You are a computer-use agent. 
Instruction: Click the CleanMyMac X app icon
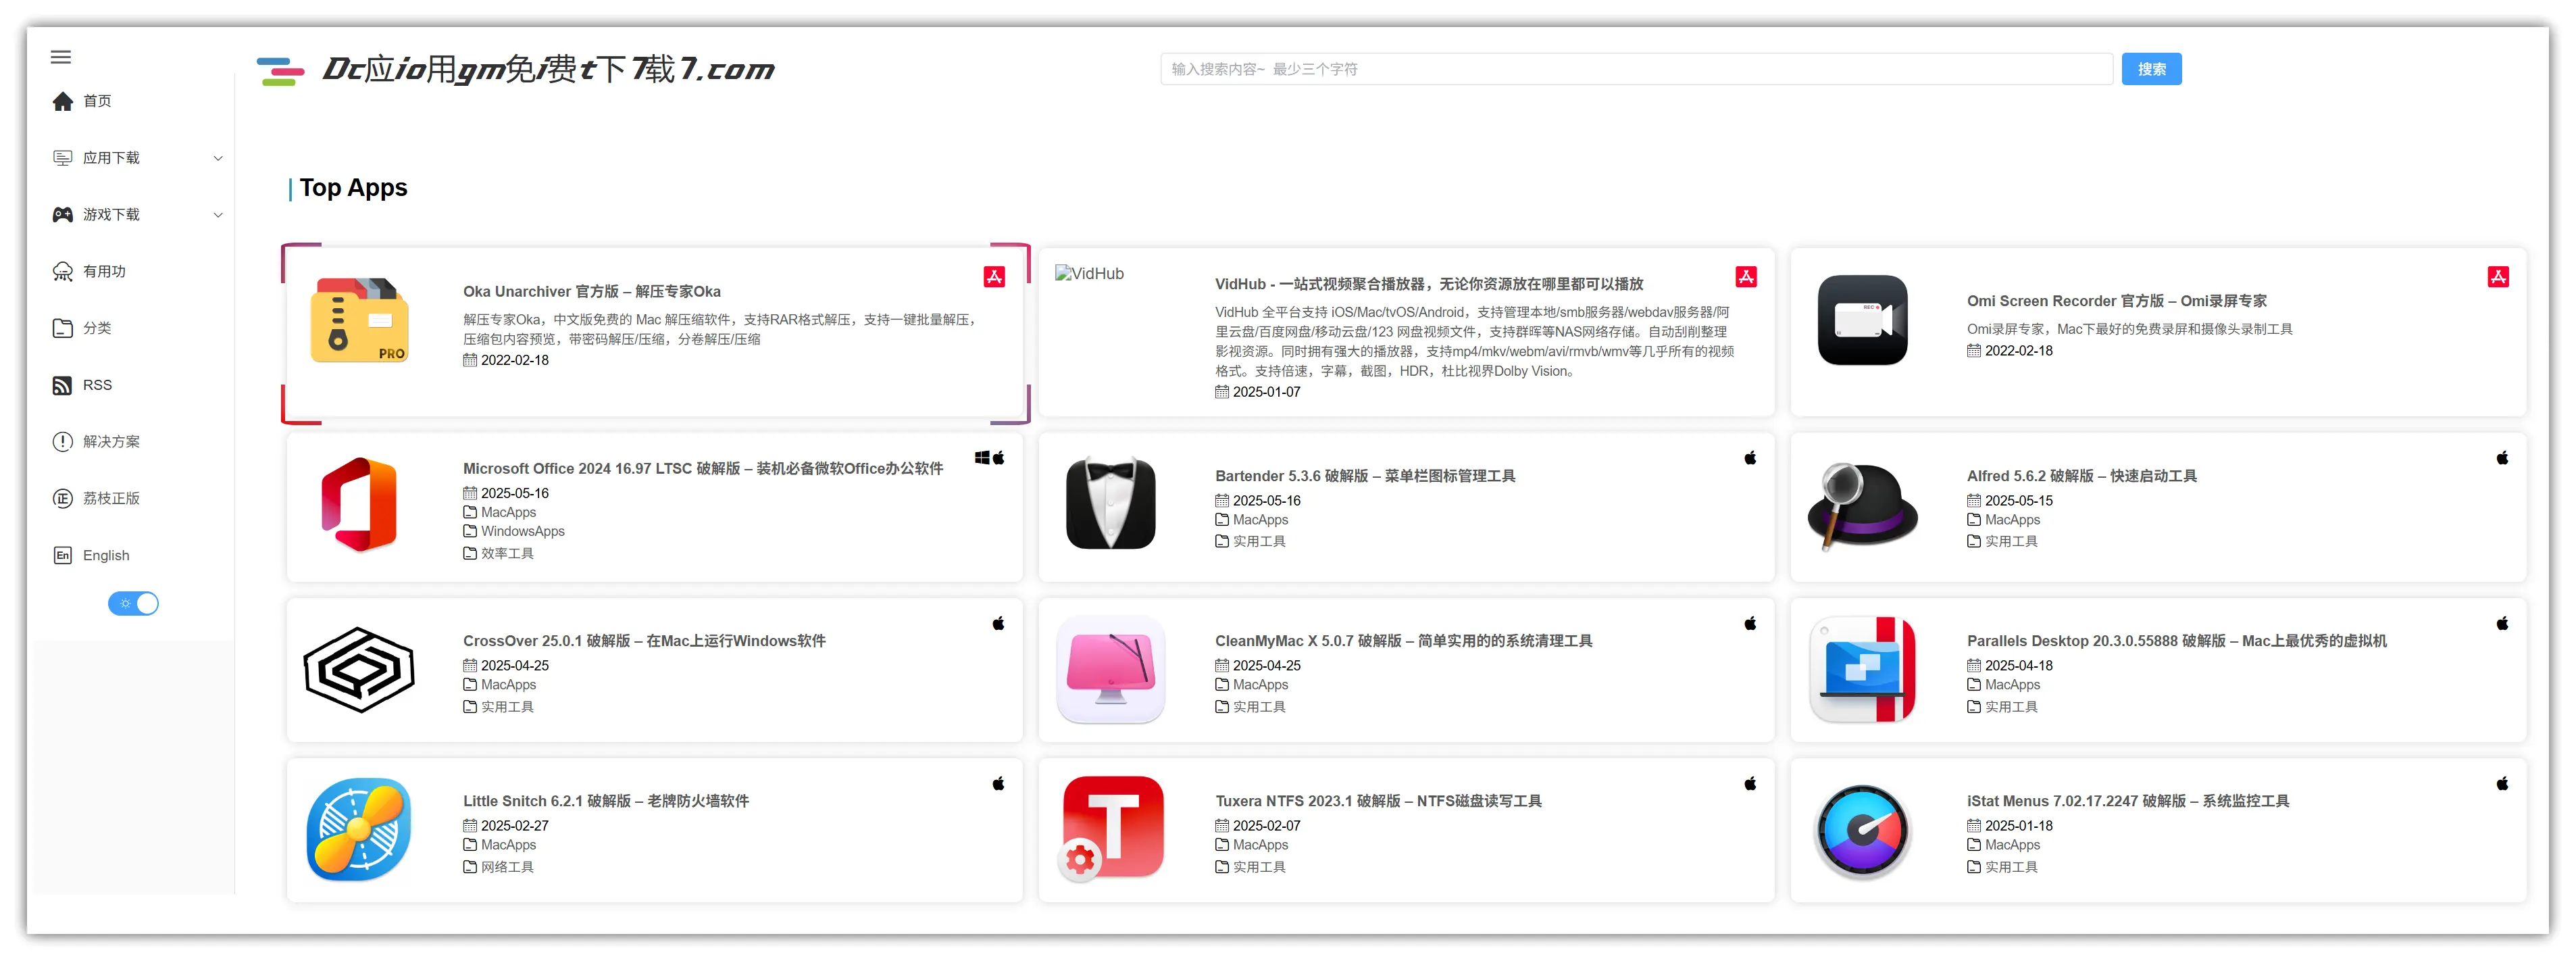pos(1111,669)
